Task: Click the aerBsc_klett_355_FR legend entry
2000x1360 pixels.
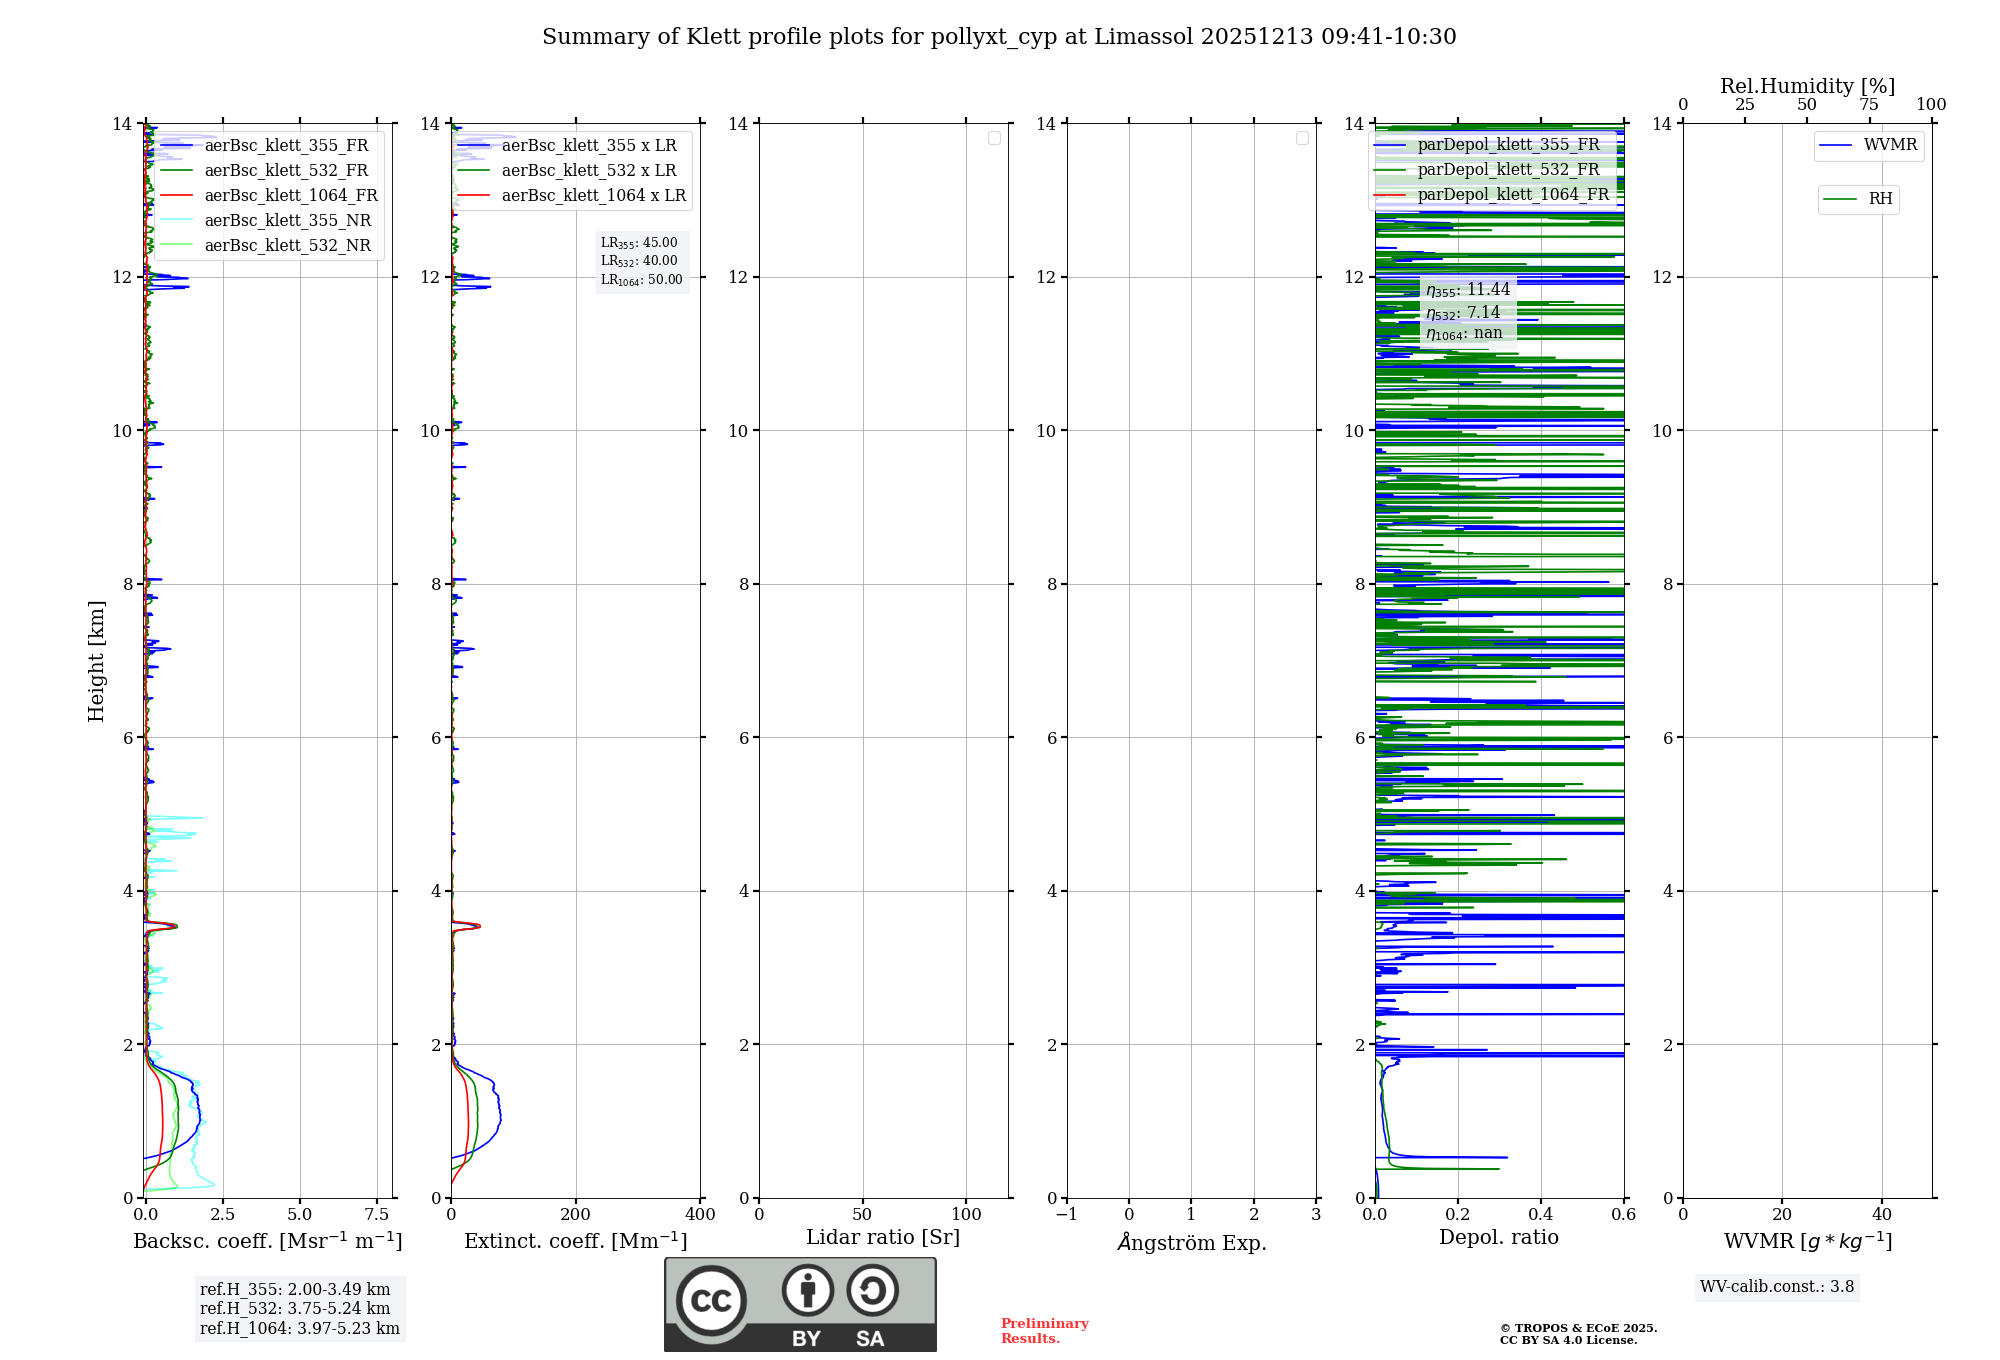Action: click(286, 146)
